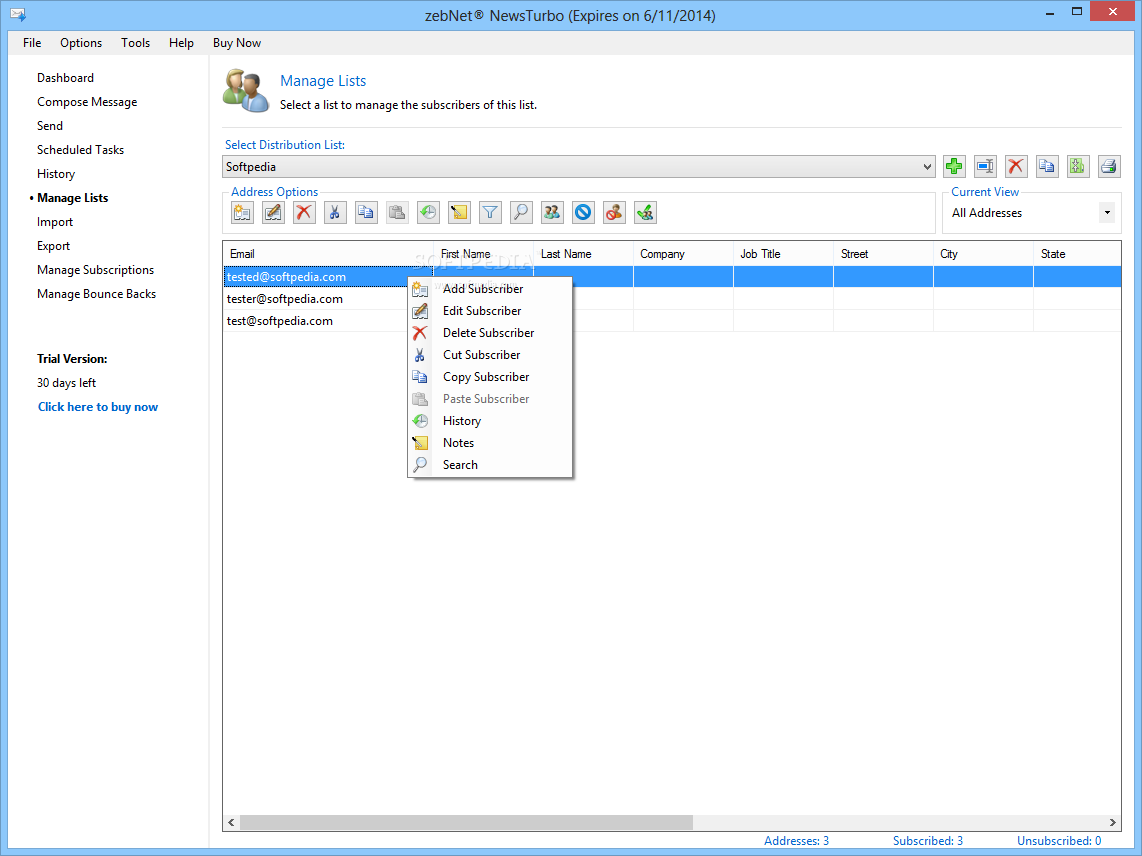
Task: Sort by the State column header
Action: (1077, 254)
